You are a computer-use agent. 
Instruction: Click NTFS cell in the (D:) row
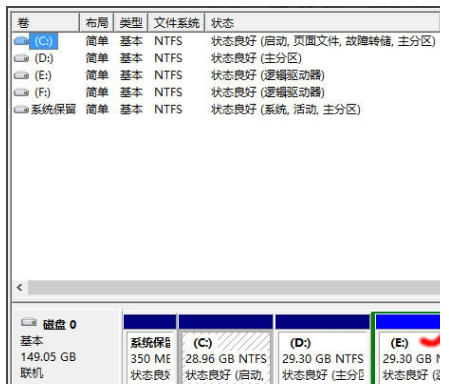[168, 58]
